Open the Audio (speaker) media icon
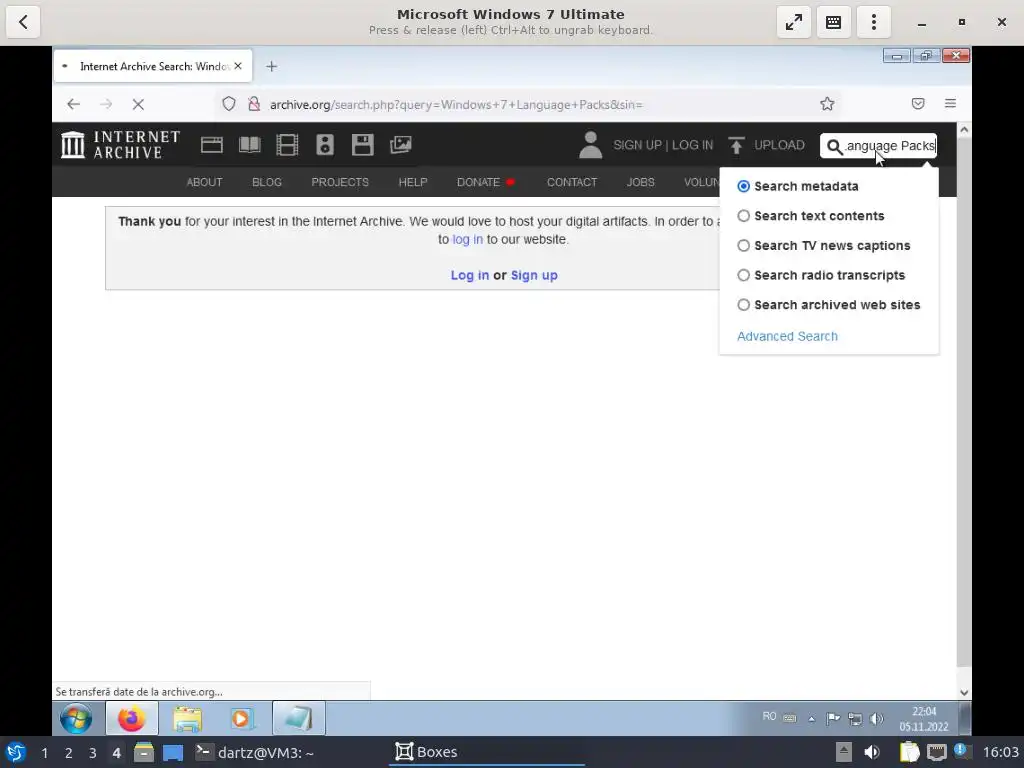The width and height of the screenshot is (1024, 768). pos(325,145)
